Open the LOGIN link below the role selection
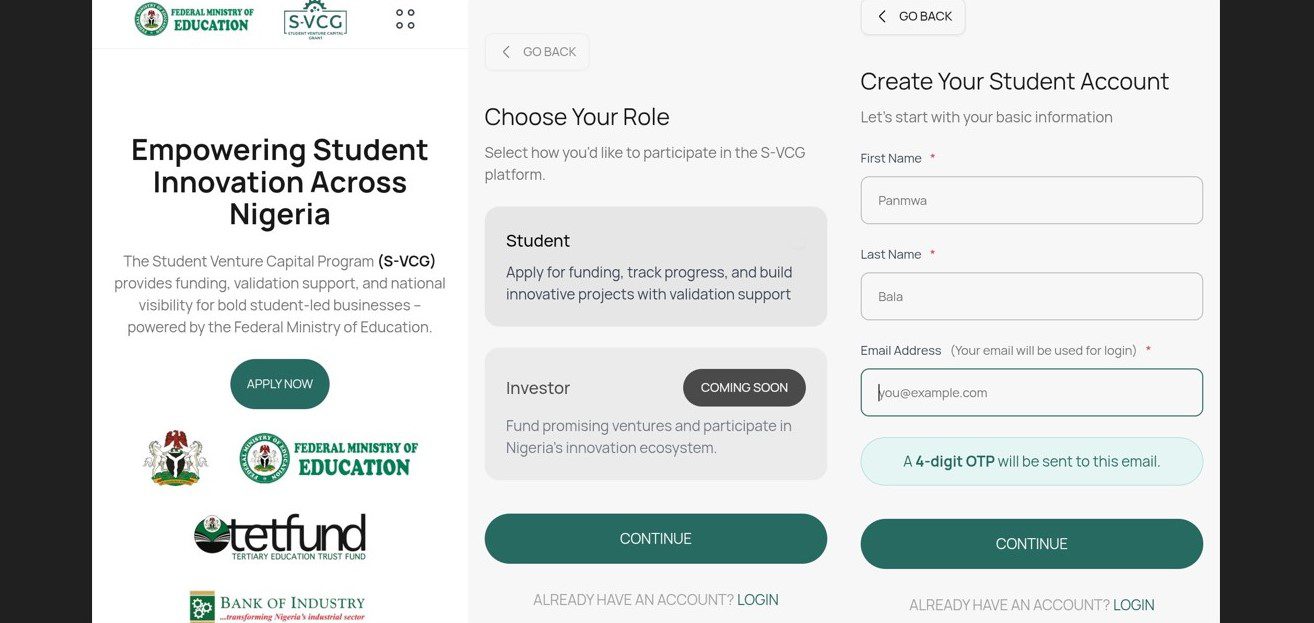This screenshot has width=1314, height=623. pos(757,599)
